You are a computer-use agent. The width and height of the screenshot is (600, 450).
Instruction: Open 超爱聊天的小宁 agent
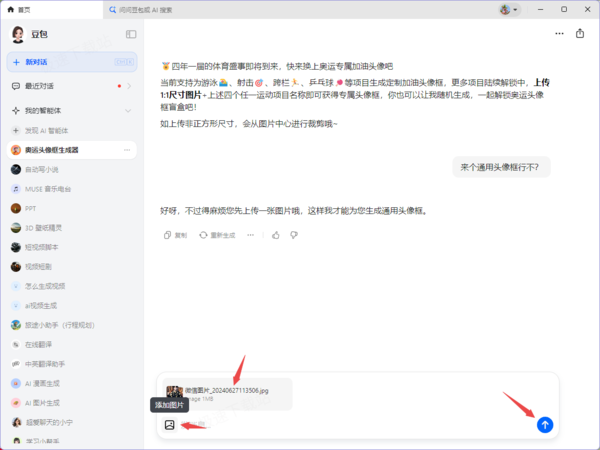pos(72,422)
